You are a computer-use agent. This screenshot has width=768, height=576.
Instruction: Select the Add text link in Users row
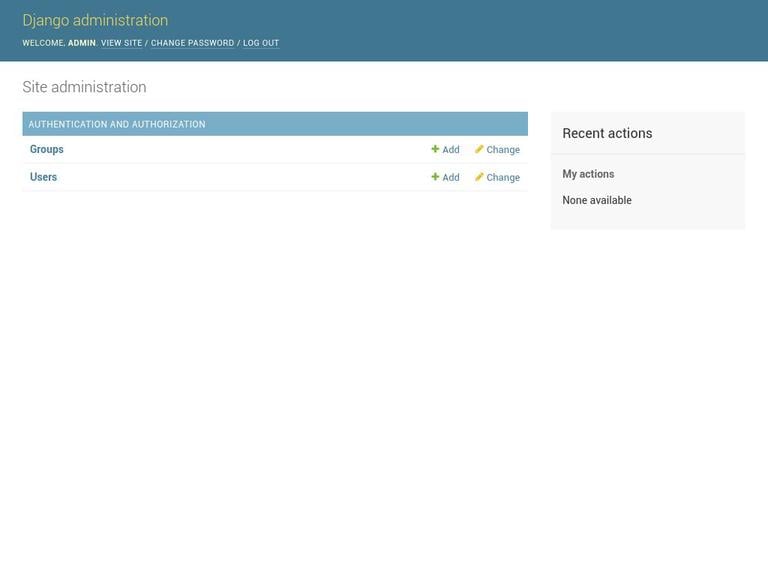(451, 178)
